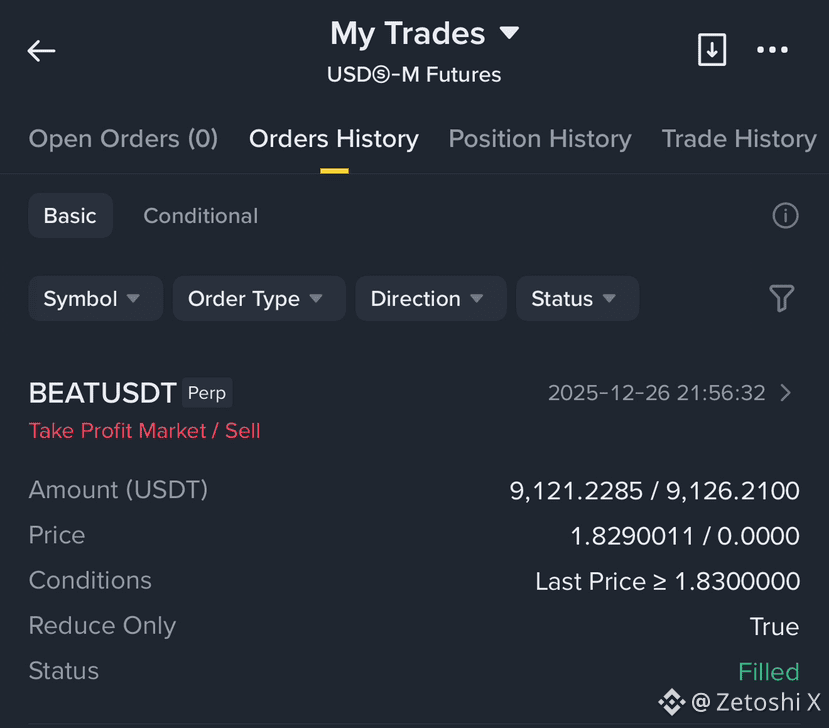
Task: Open the Order Type filter dropdown
Action: click(x=259, y=299)
